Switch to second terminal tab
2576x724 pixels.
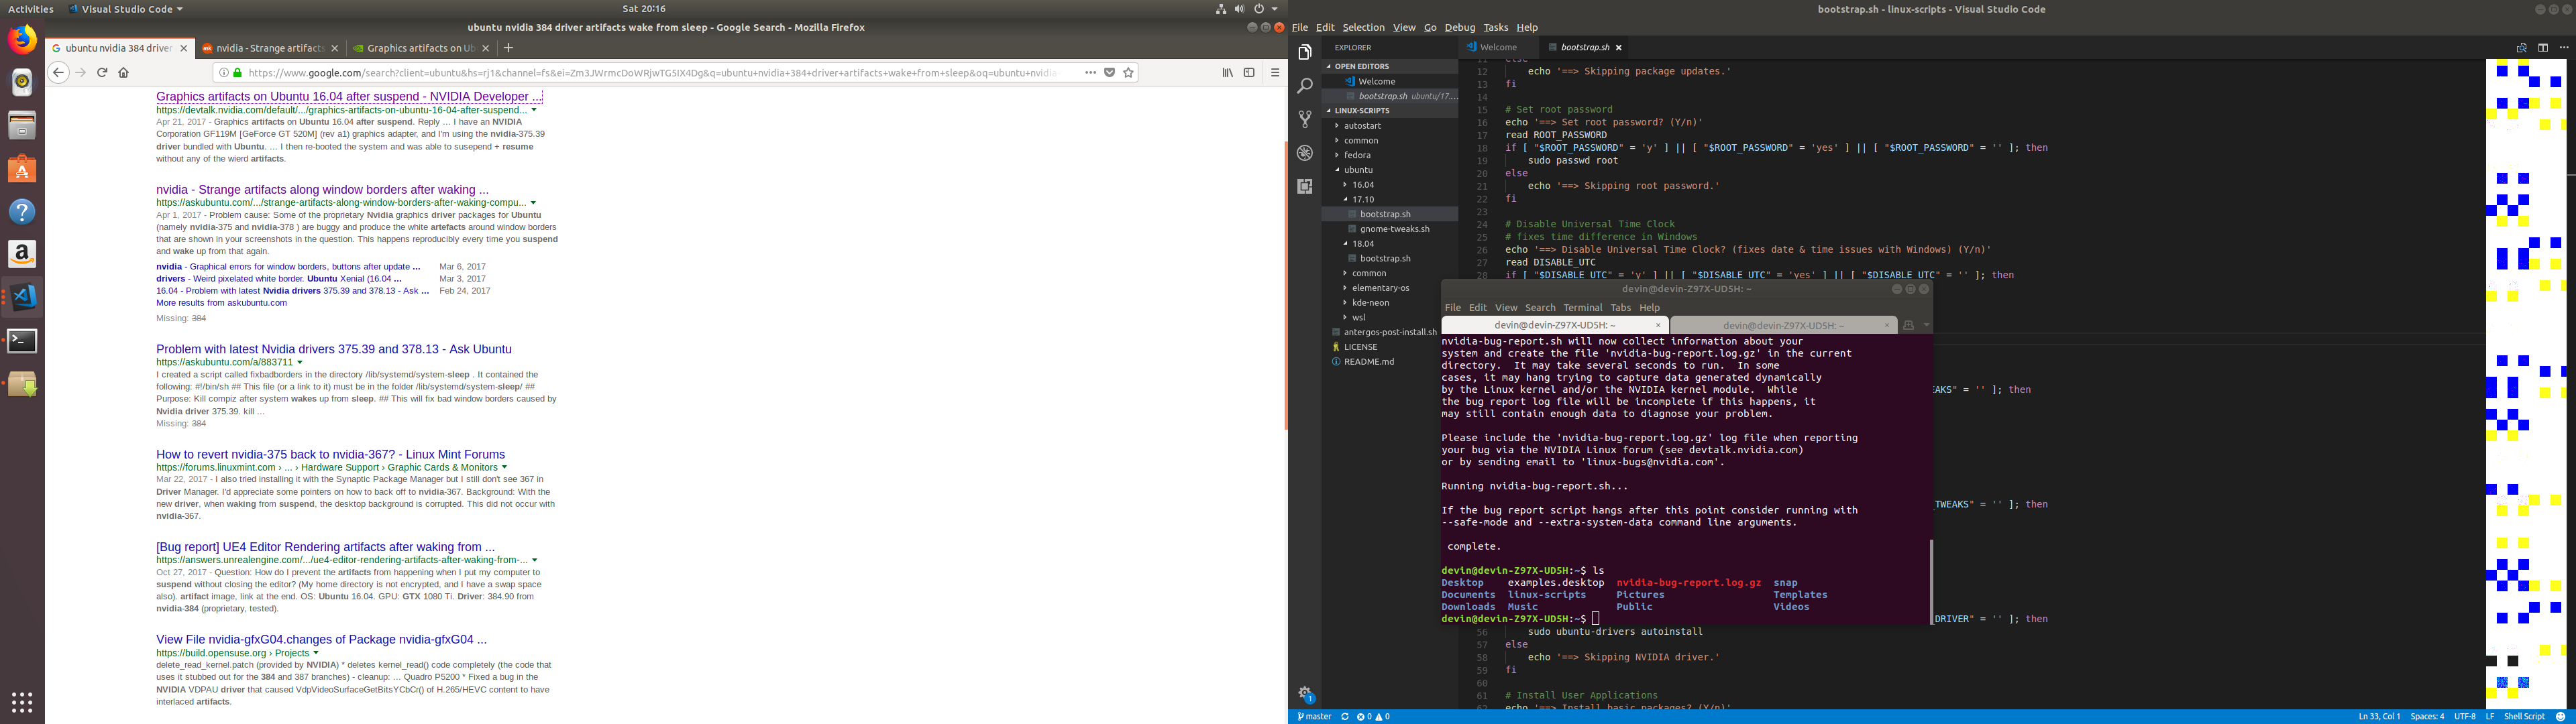(1783, 325)
